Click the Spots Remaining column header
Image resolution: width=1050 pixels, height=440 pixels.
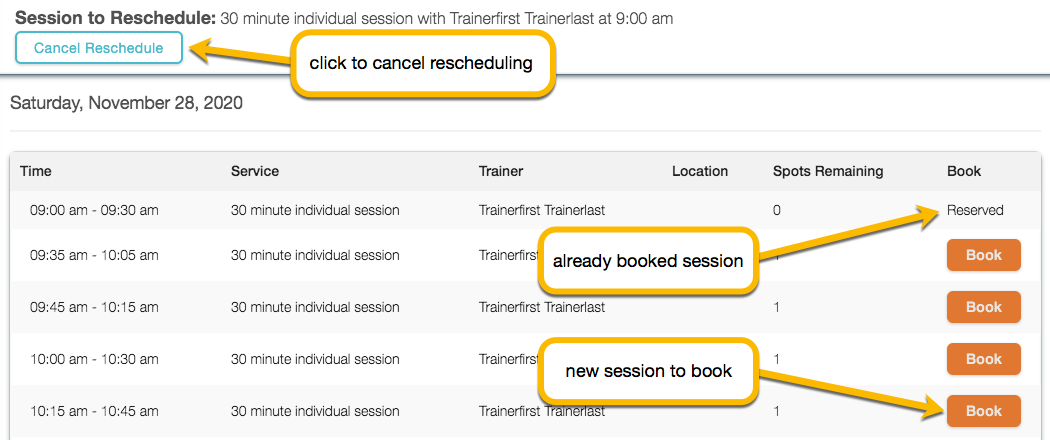828,171
